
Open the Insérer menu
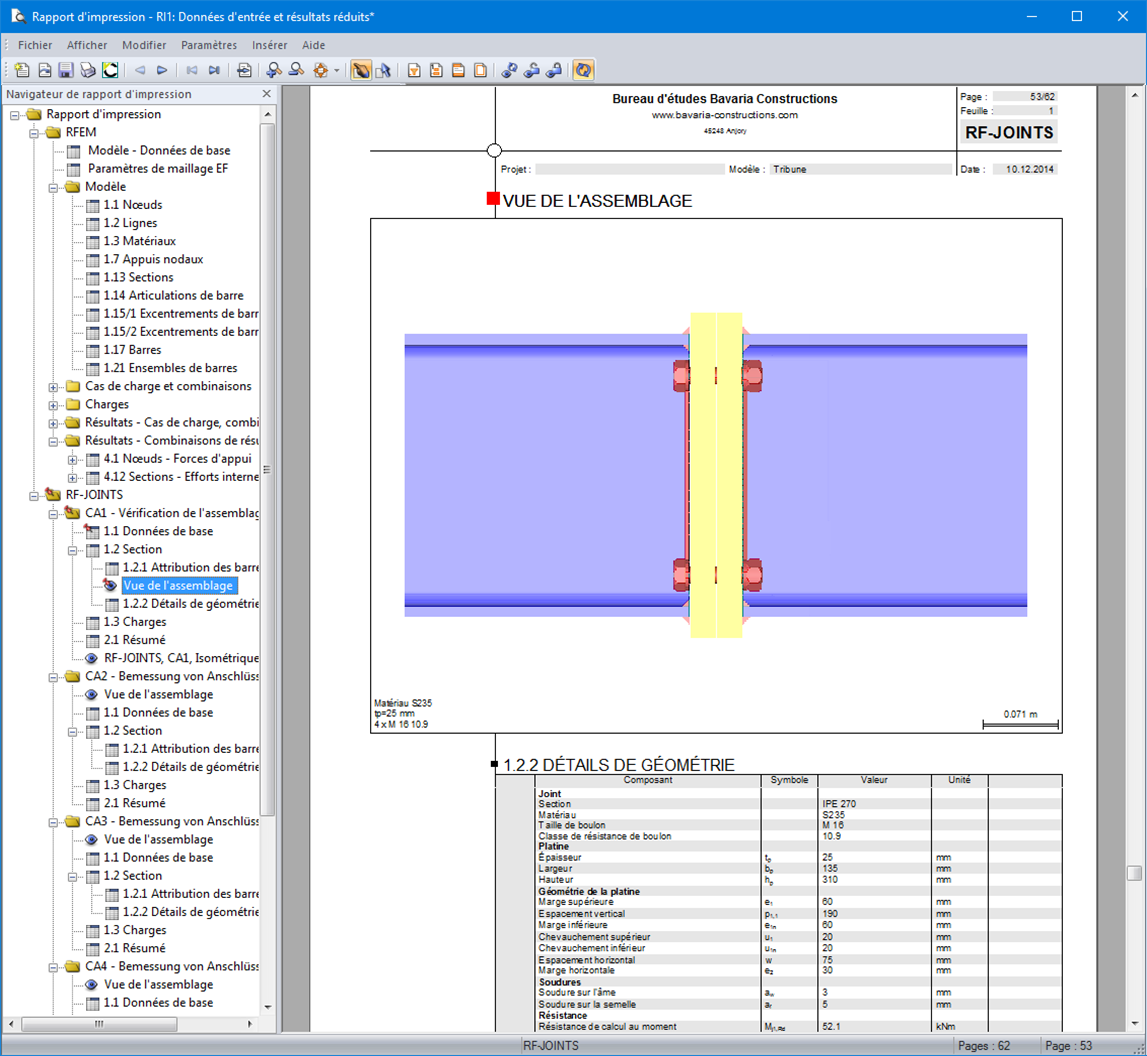pyautogui.click(x=269, y=45)
